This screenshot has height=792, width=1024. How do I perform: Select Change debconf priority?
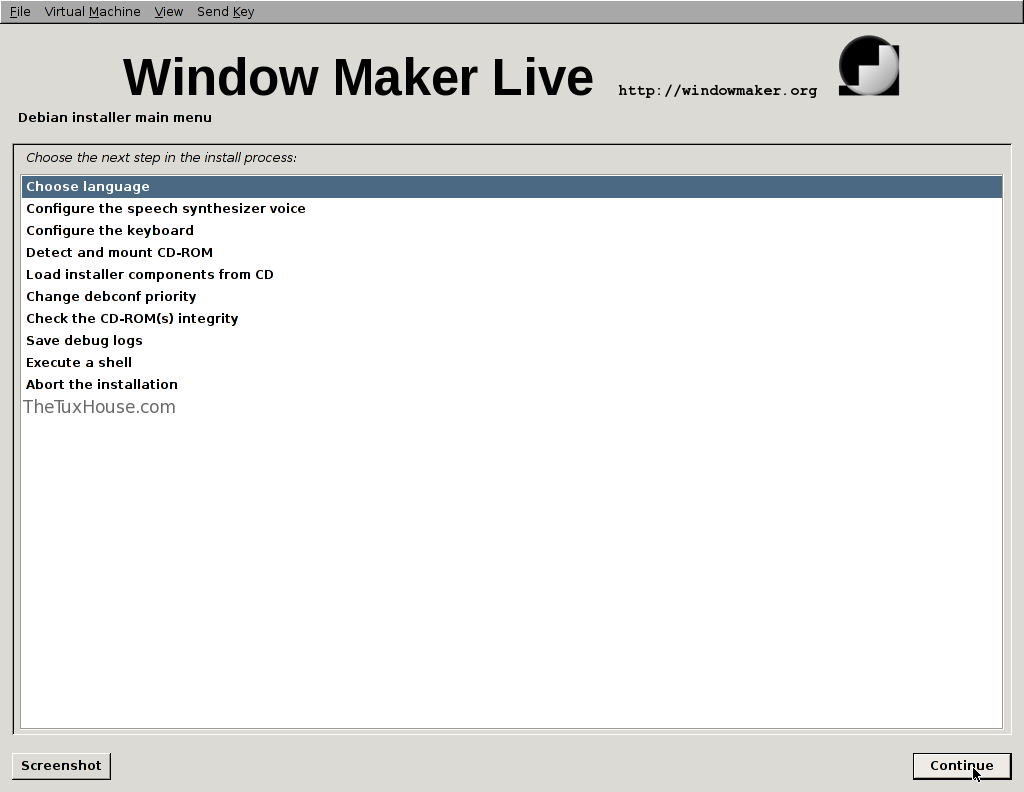click(x=512, y=296)
